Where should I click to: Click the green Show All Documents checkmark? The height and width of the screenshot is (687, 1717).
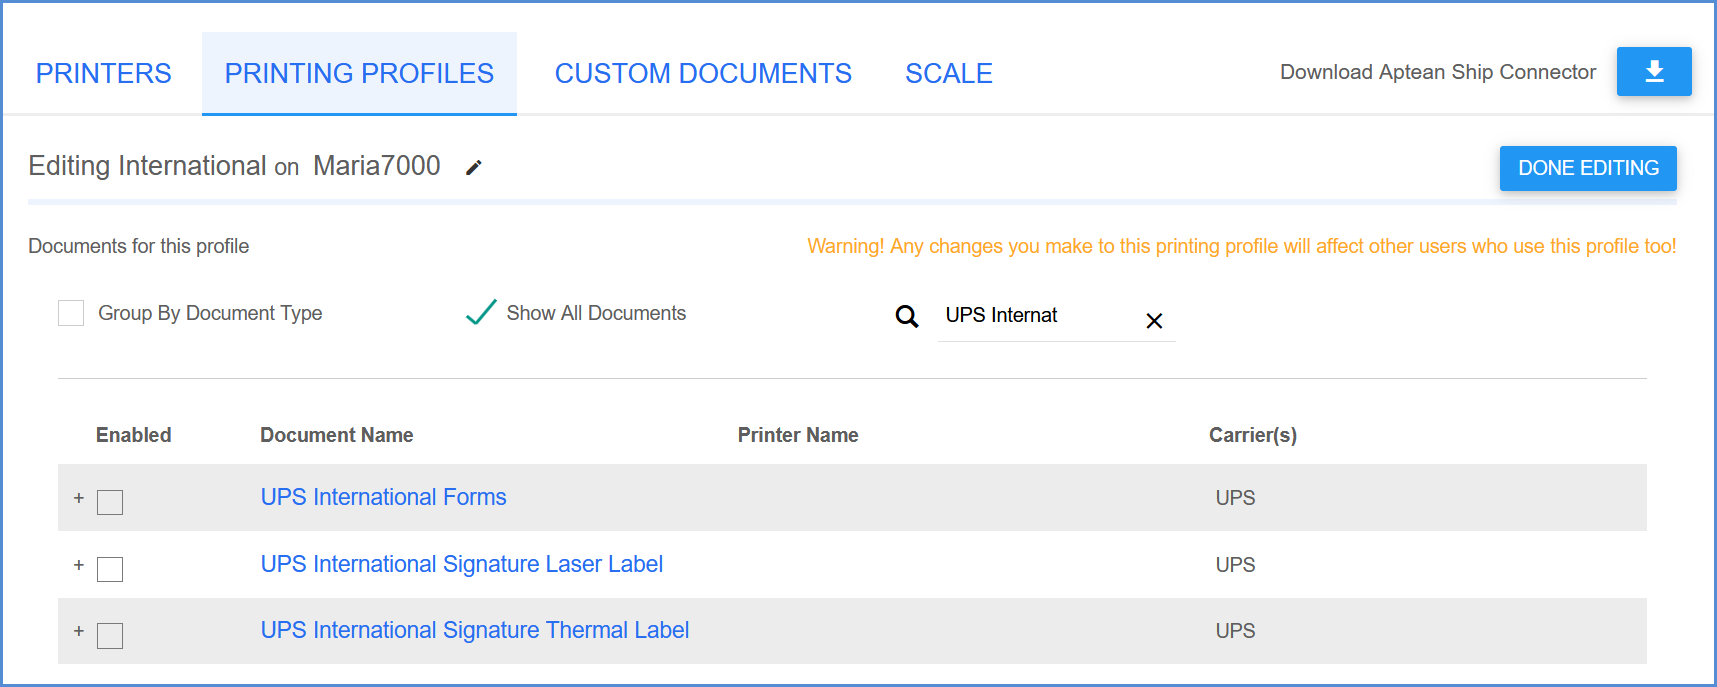[480, 312]
